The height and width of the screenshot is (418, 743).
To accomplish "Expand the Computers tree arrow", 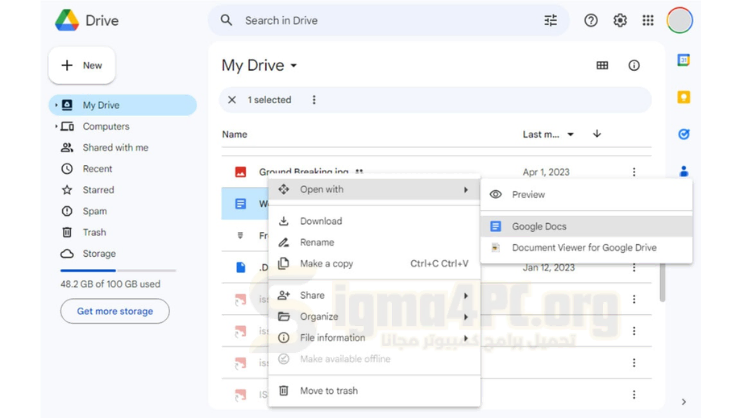I will pos(56,127).
